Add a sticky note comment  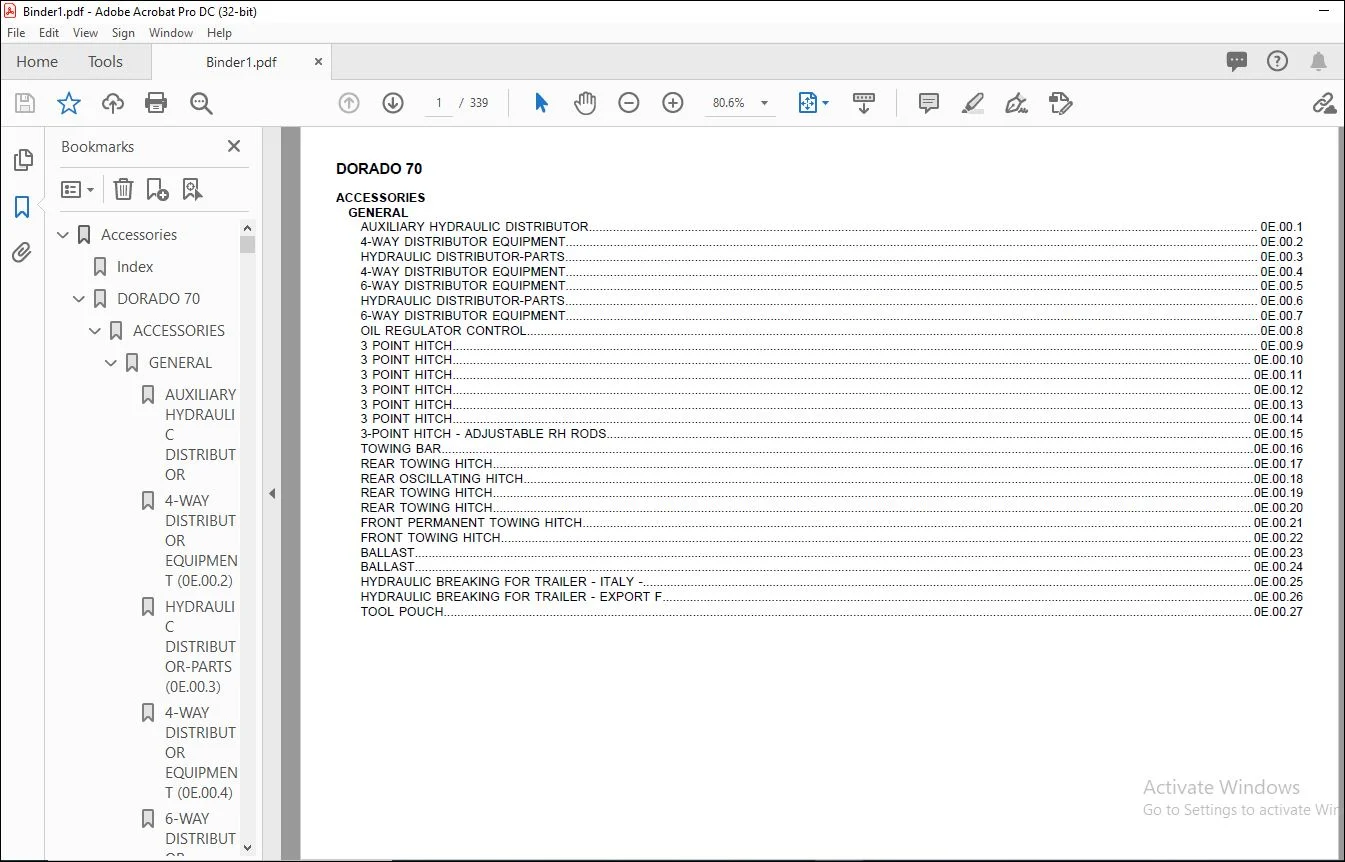[929, 103]
